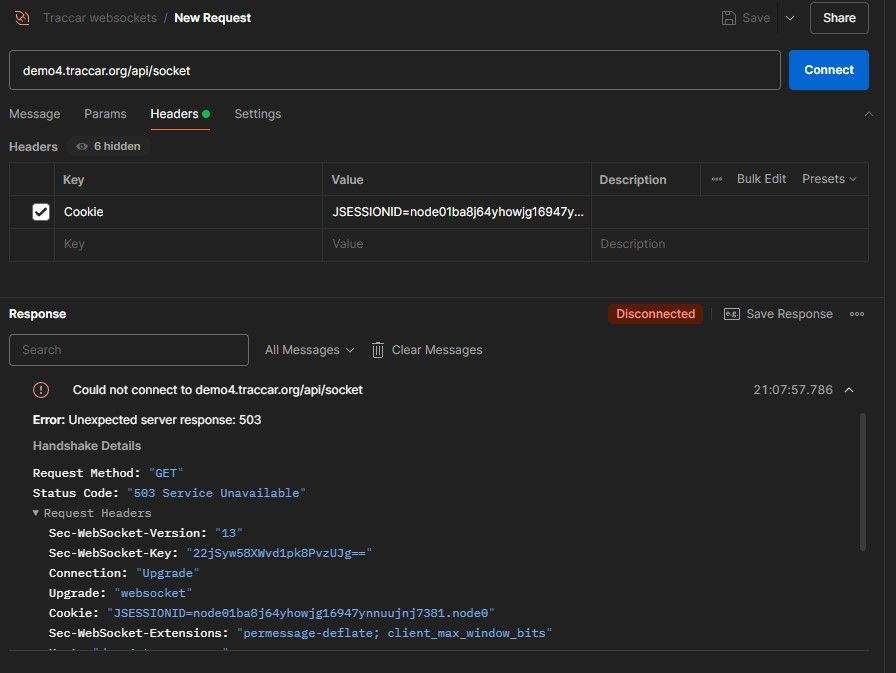
Task: Click the message Search input field
Action: (x=129, y=350)
